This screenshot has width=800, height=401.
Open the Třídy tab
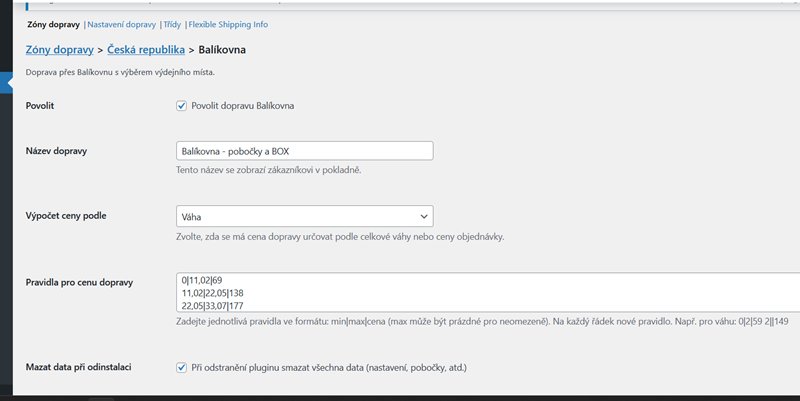click(172, 24)
